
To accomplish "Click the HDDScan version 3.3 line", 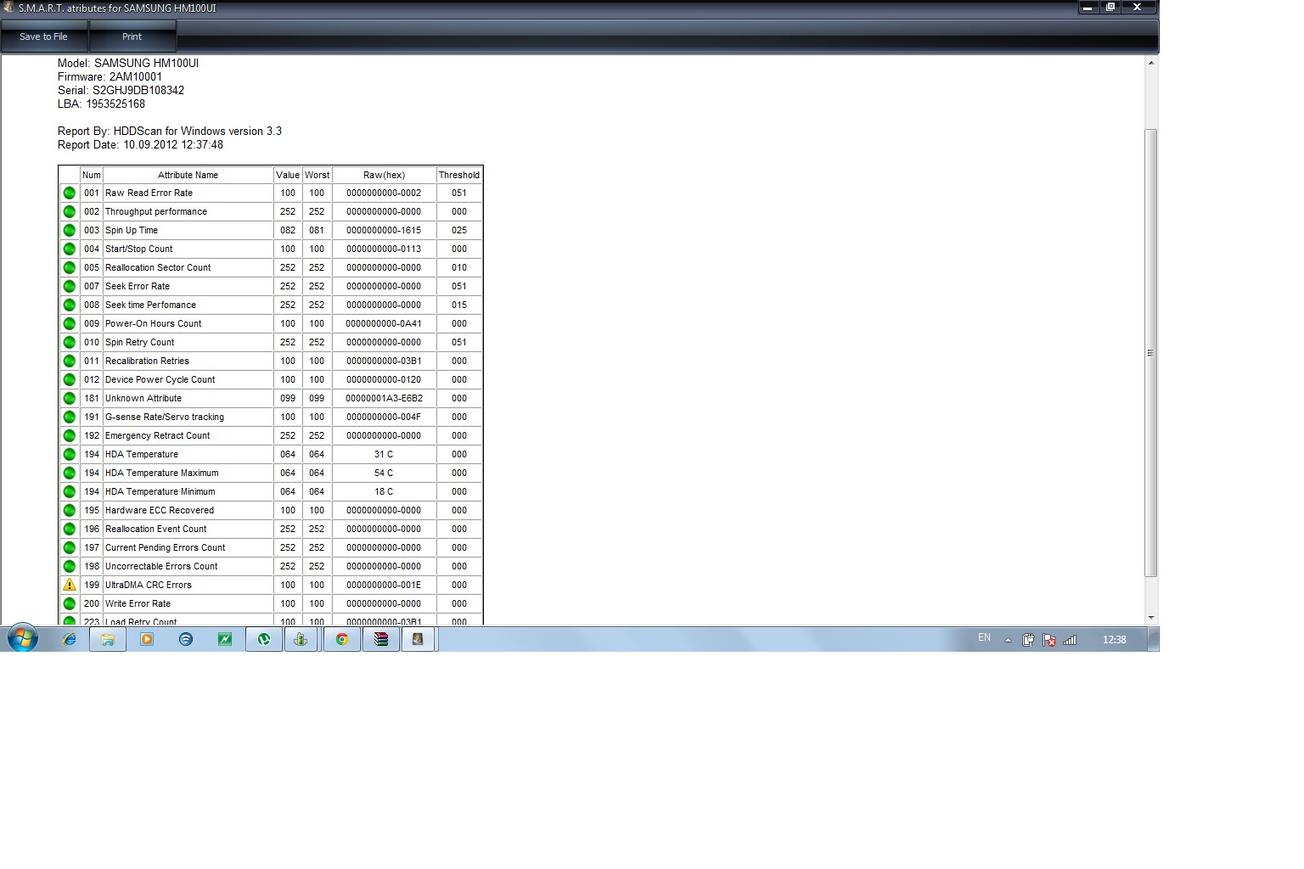I will tap(170, 131).
